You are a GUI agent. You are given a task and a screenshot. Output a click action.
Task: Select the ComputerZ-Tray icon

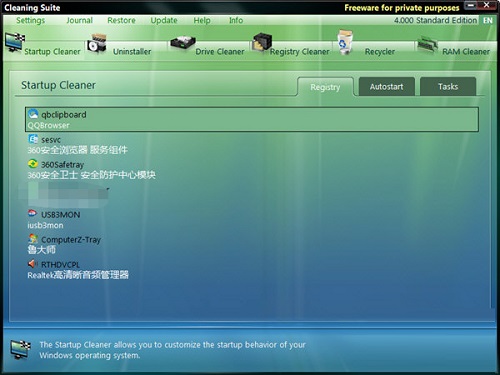pos(33,239)
